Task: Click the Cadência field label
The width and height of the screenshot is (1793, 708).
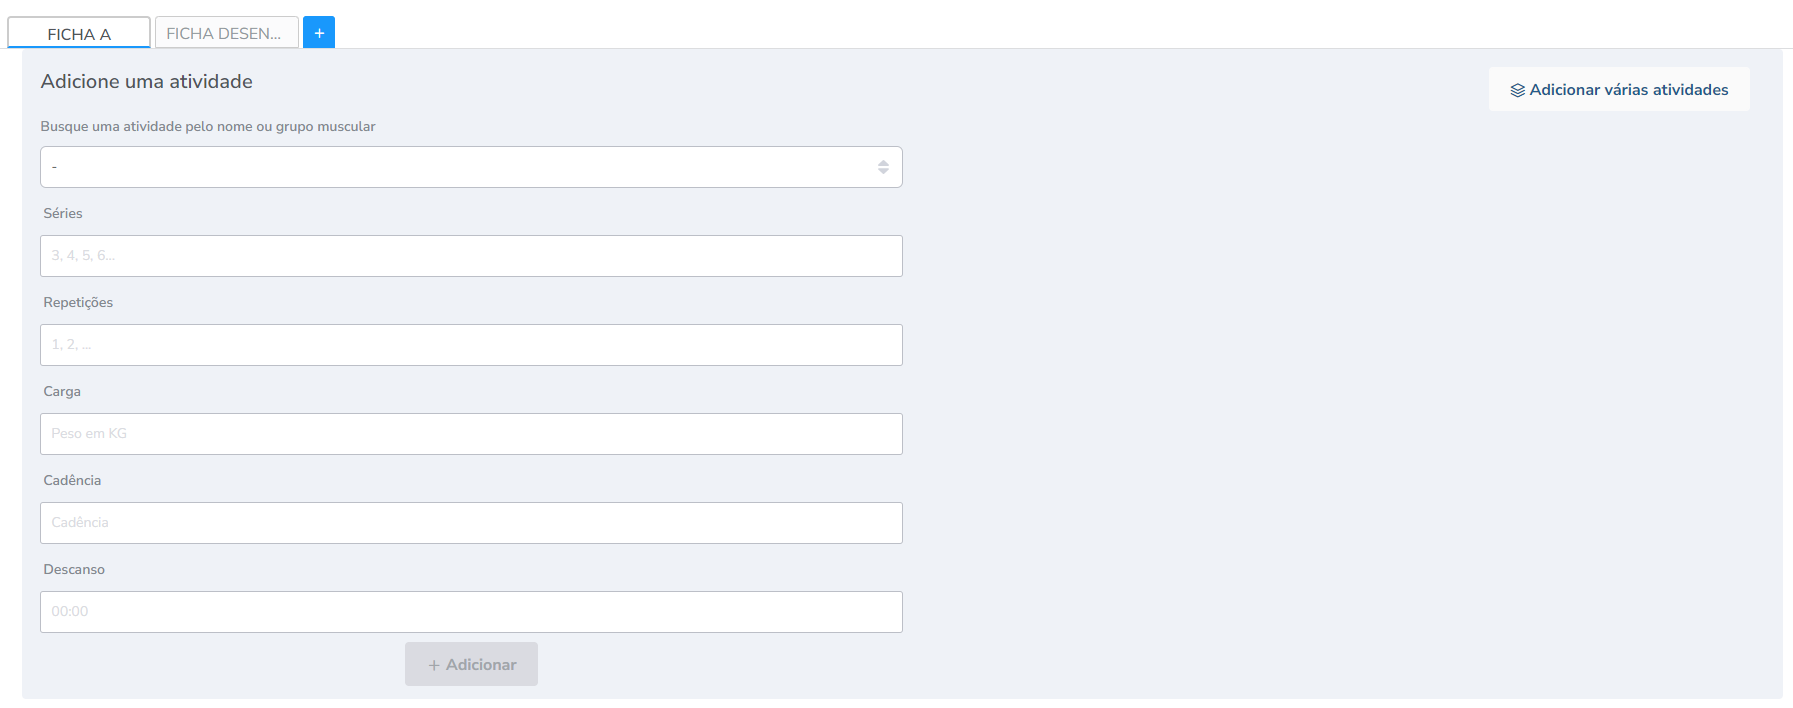Action: coord(72,481)
